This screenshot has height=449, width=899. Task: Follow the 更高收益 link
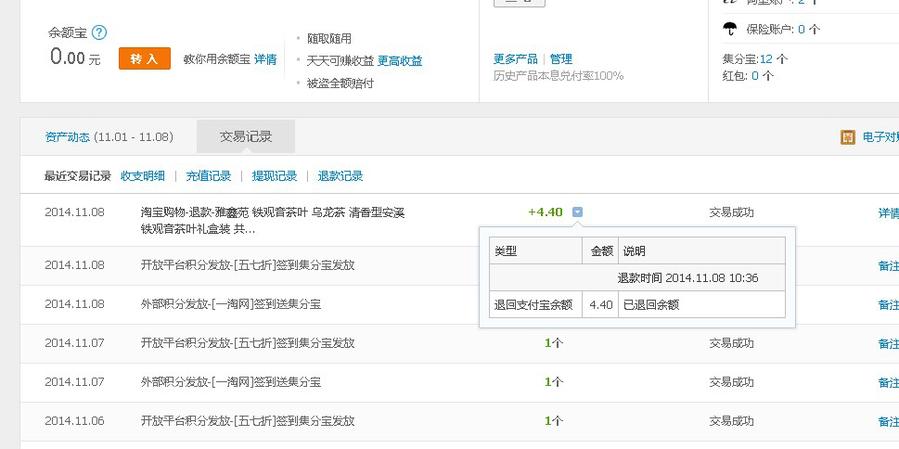pyautogui.click(x=400, y=61)
